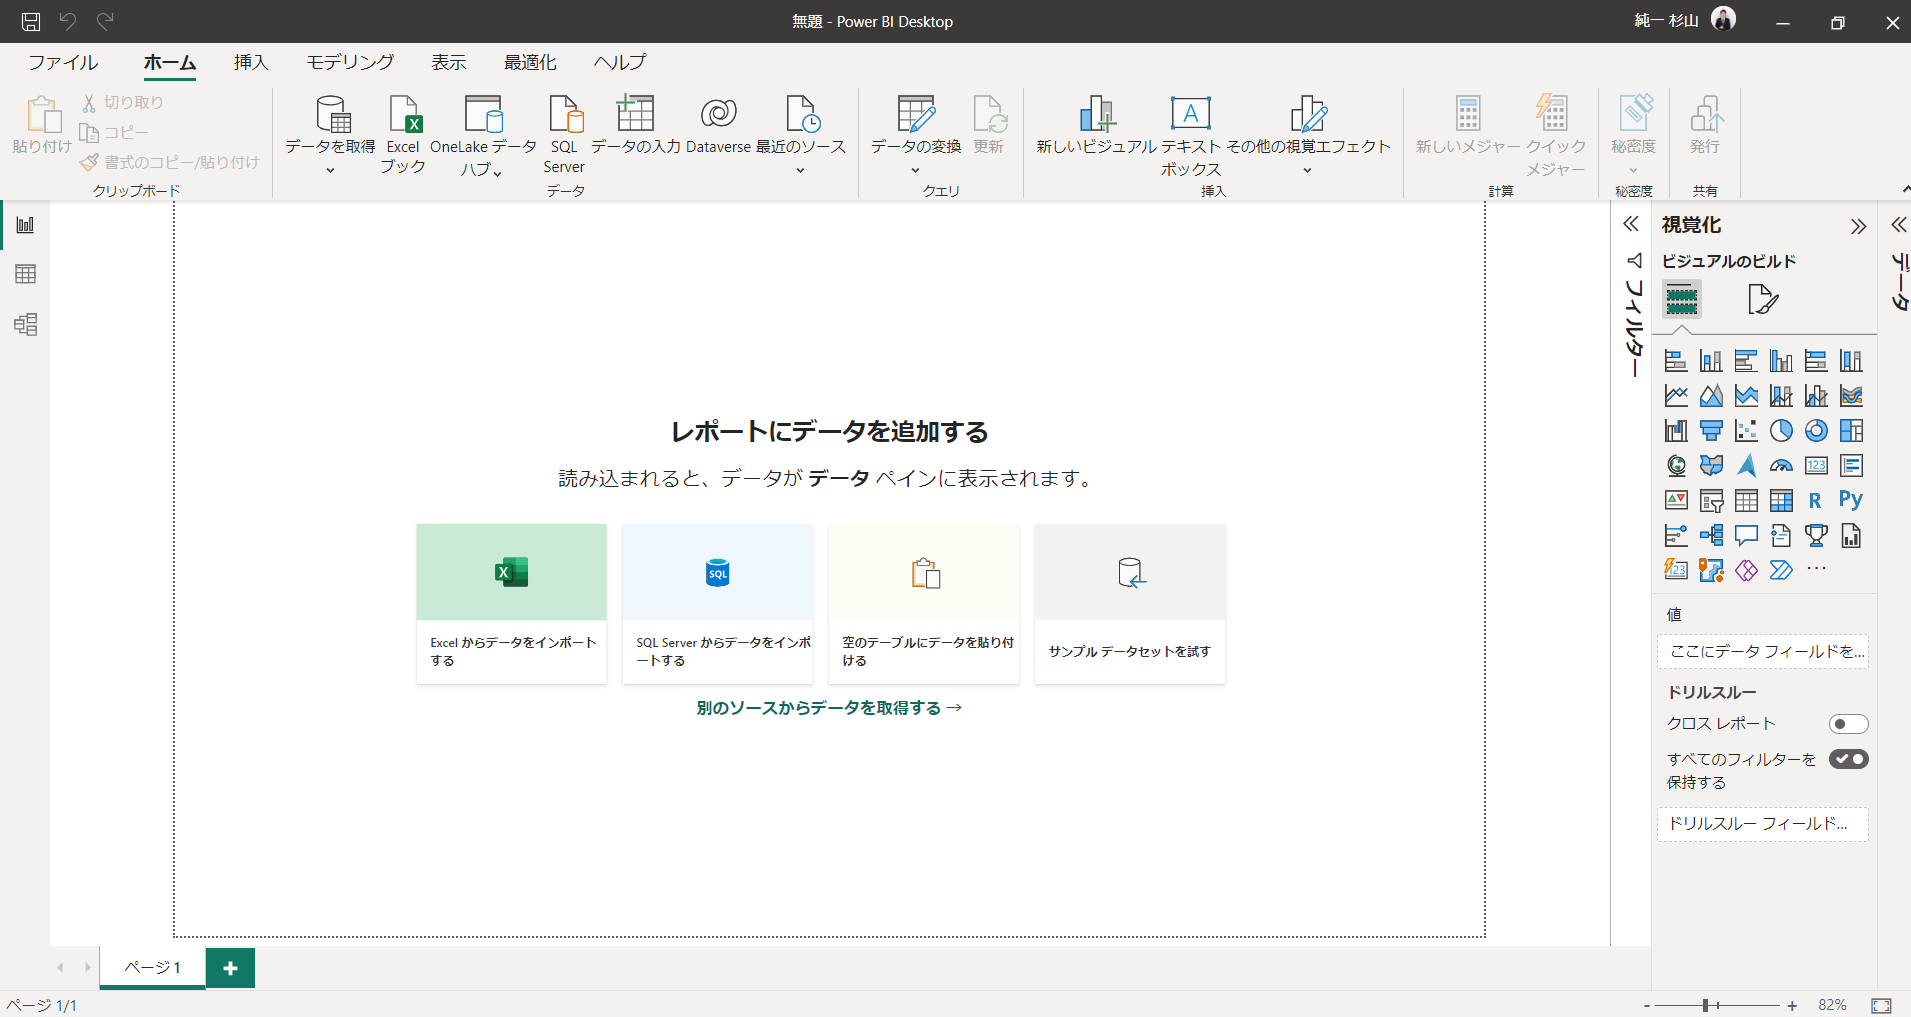Add a new page with the plus button
Image resolution: width=1911 pixels, height=1017 pixels.
coord(230,968)
